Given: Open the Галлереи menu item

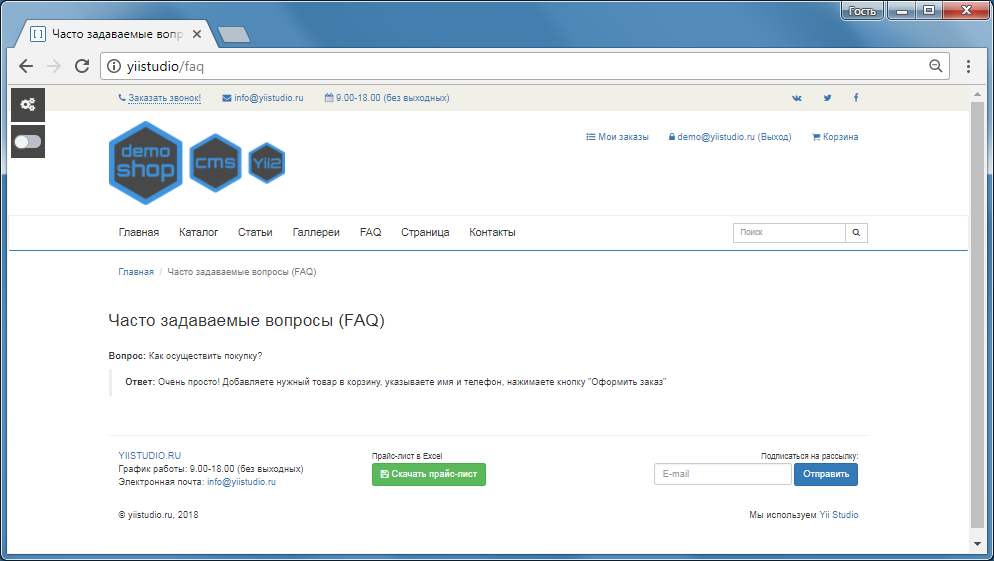Looking at the screenshot, I should [x=316, y=233].
